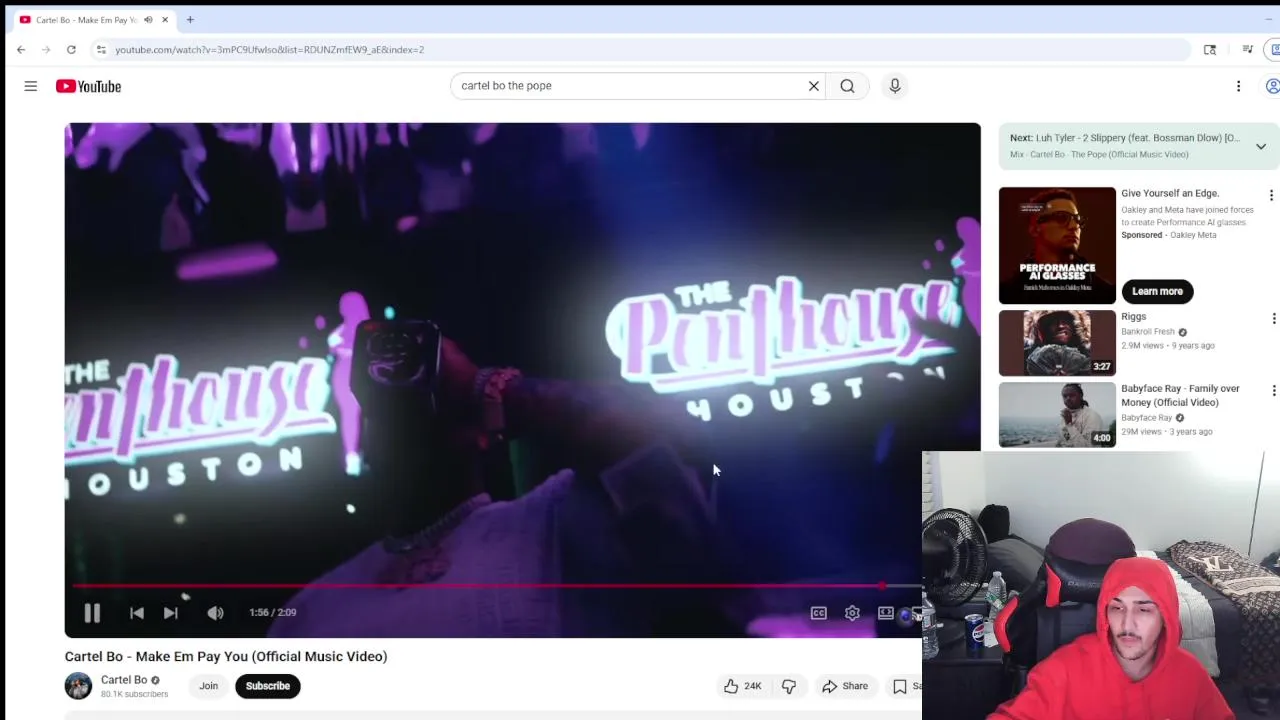The width and height of the screenshot is (1280, 720).
Task: Open options for Babyface Ray video
Action: tap(1272, 390)
